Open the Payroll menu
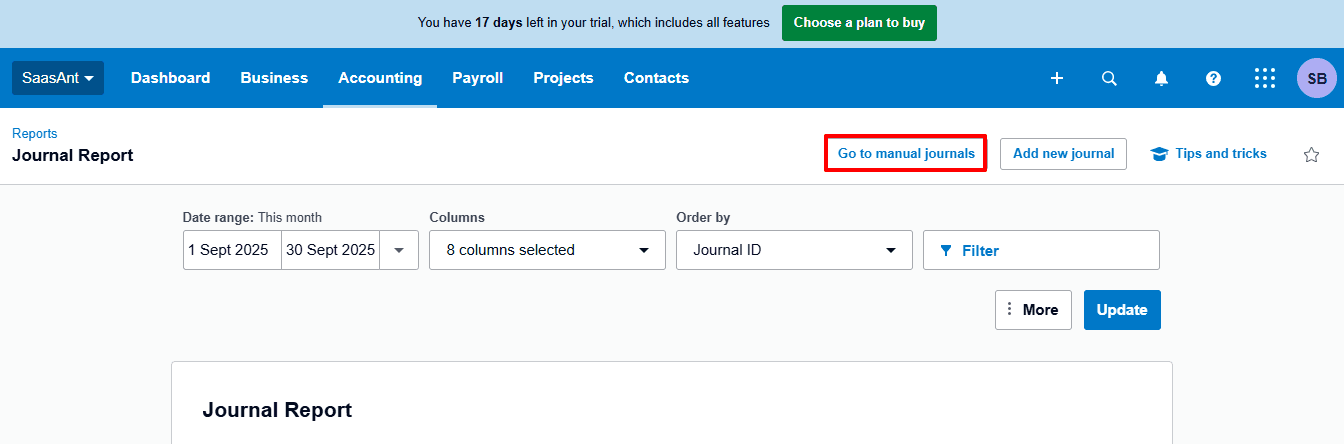This screenshot has width=1344, height=444. coord(477,78)
